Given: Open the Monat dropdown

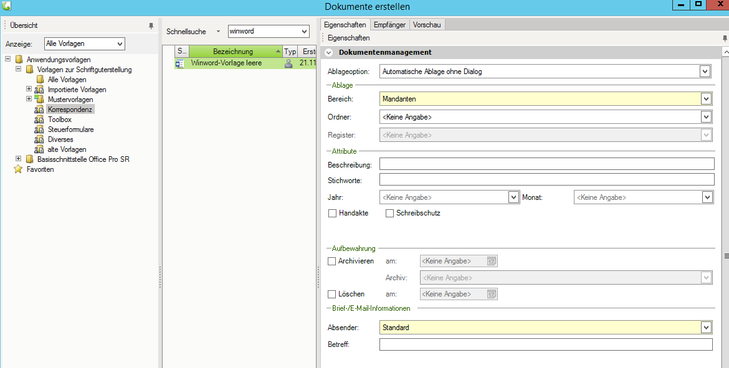Looking at the screenshot, I should [x=707, y=197].
